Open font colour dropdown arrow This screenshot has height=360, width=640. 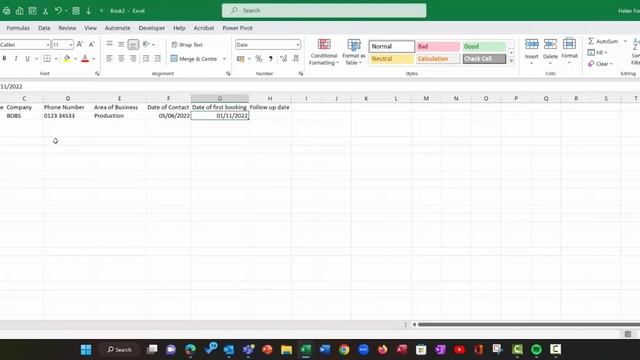coord(93,59)
